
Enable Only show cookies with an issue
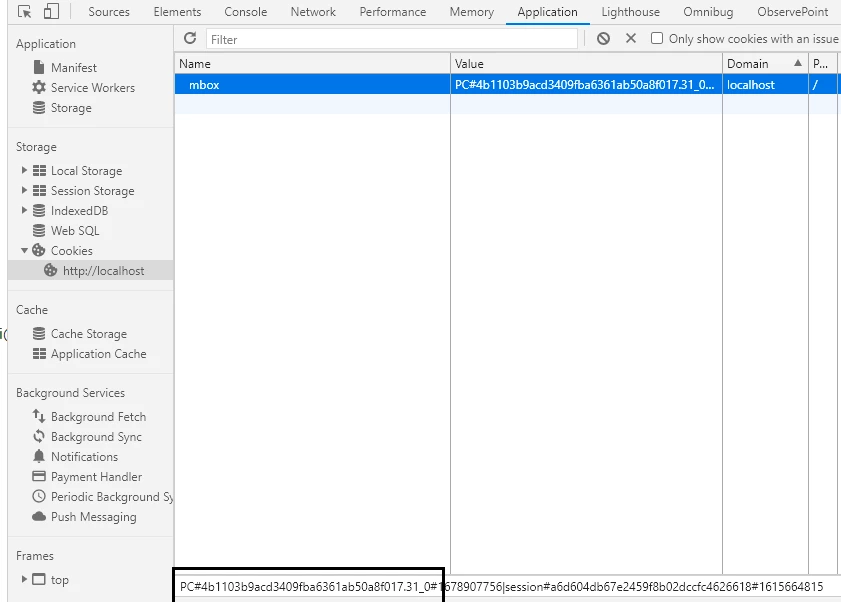(656, 38)
